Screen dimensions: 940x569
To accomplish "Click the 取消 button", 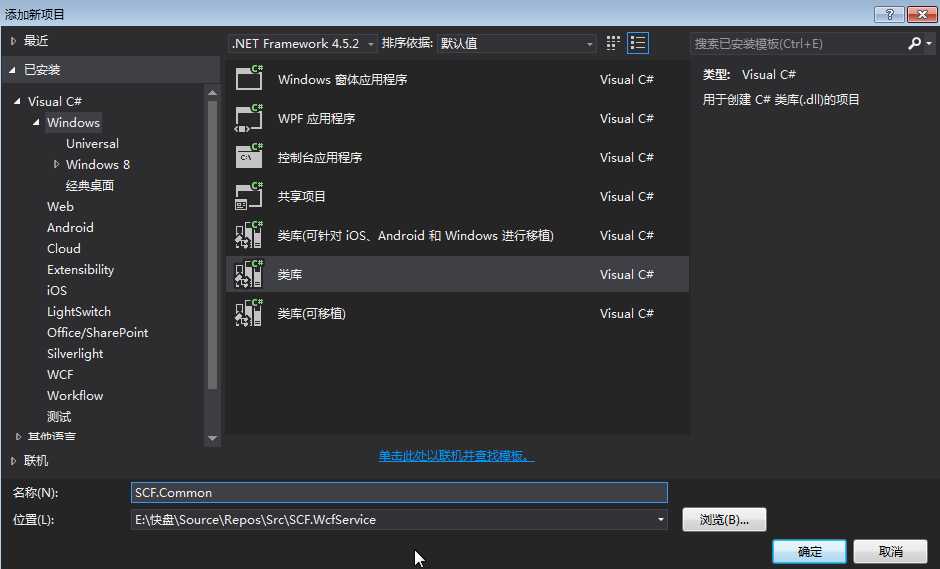I will pos(890,551).
